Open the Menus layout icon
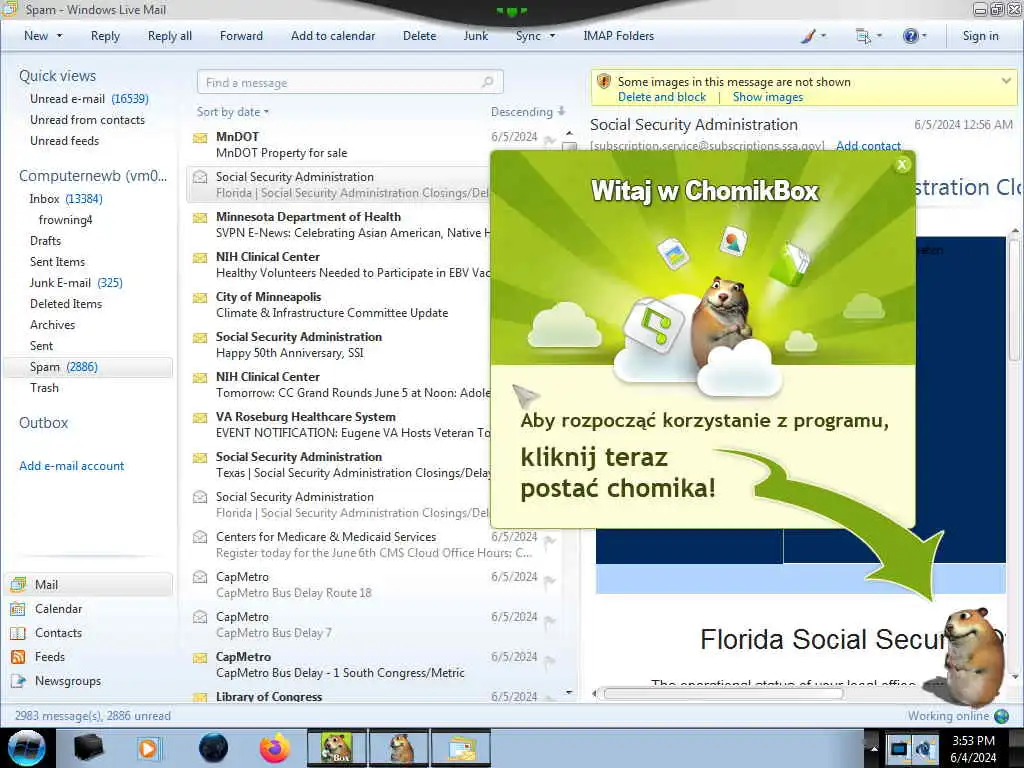 [869, 36]
